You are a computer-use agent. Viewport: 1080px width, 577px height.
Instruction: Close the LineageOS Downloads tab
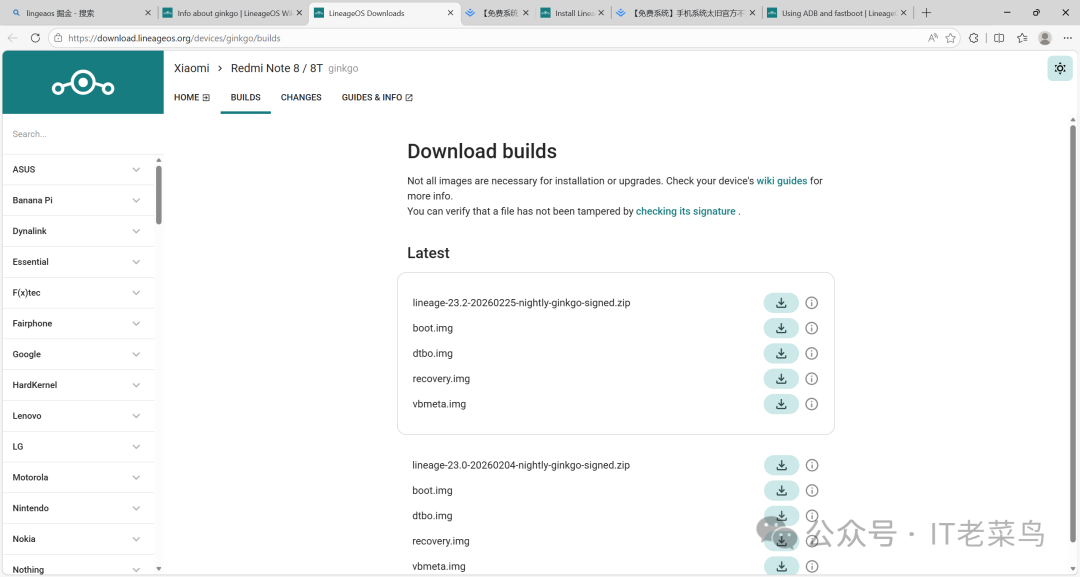click(450, 13)
